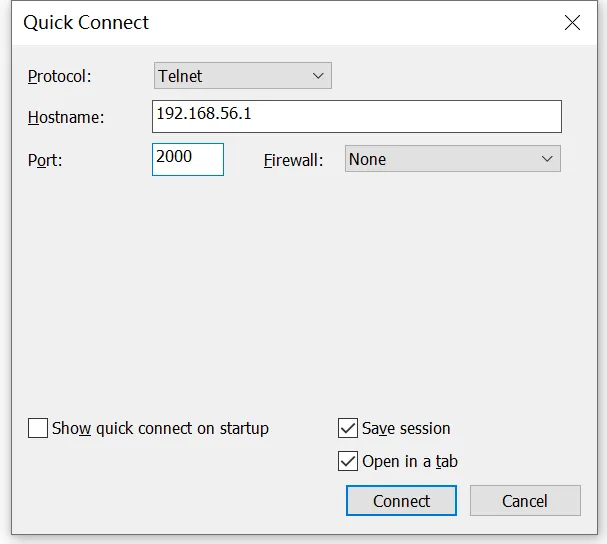Click the Protocol combo box chevron arrow
The image size is (607, 544).
[x=318, y=76]
